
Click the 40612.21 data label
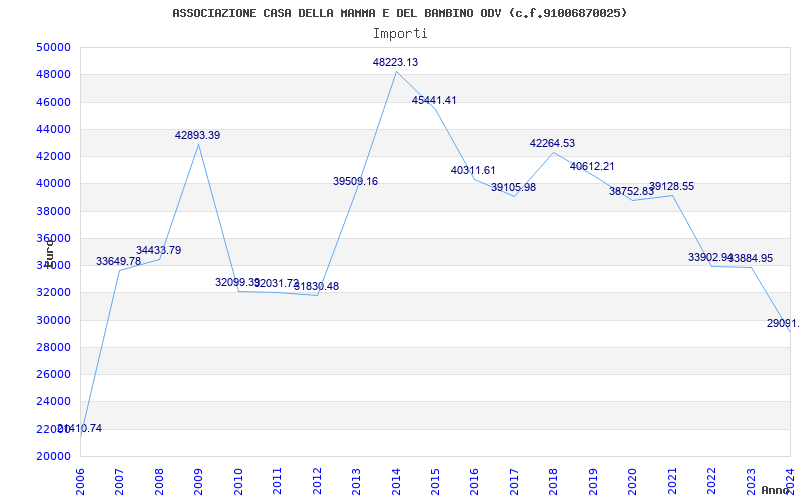pos(592,166)
